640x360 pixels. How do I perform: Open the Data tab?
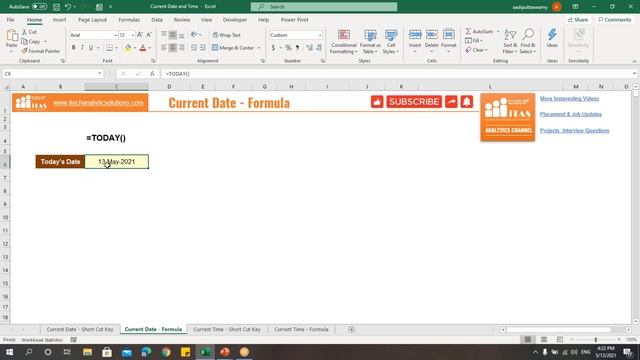(157, 20)
